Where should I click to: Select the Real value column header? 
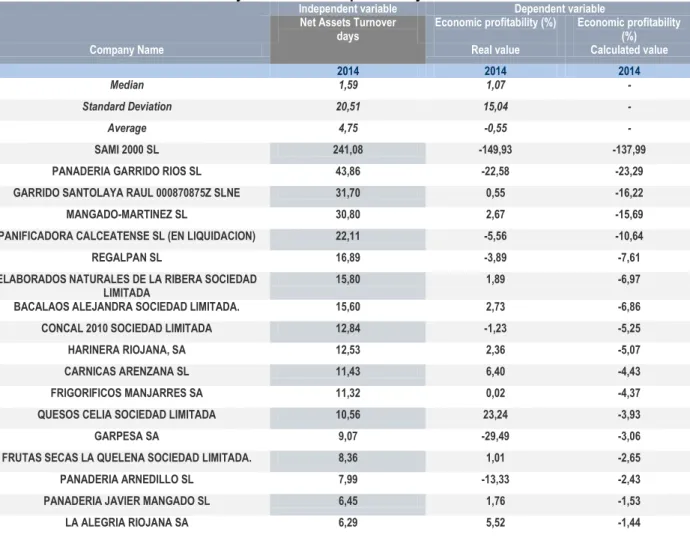tap(495, 50)
